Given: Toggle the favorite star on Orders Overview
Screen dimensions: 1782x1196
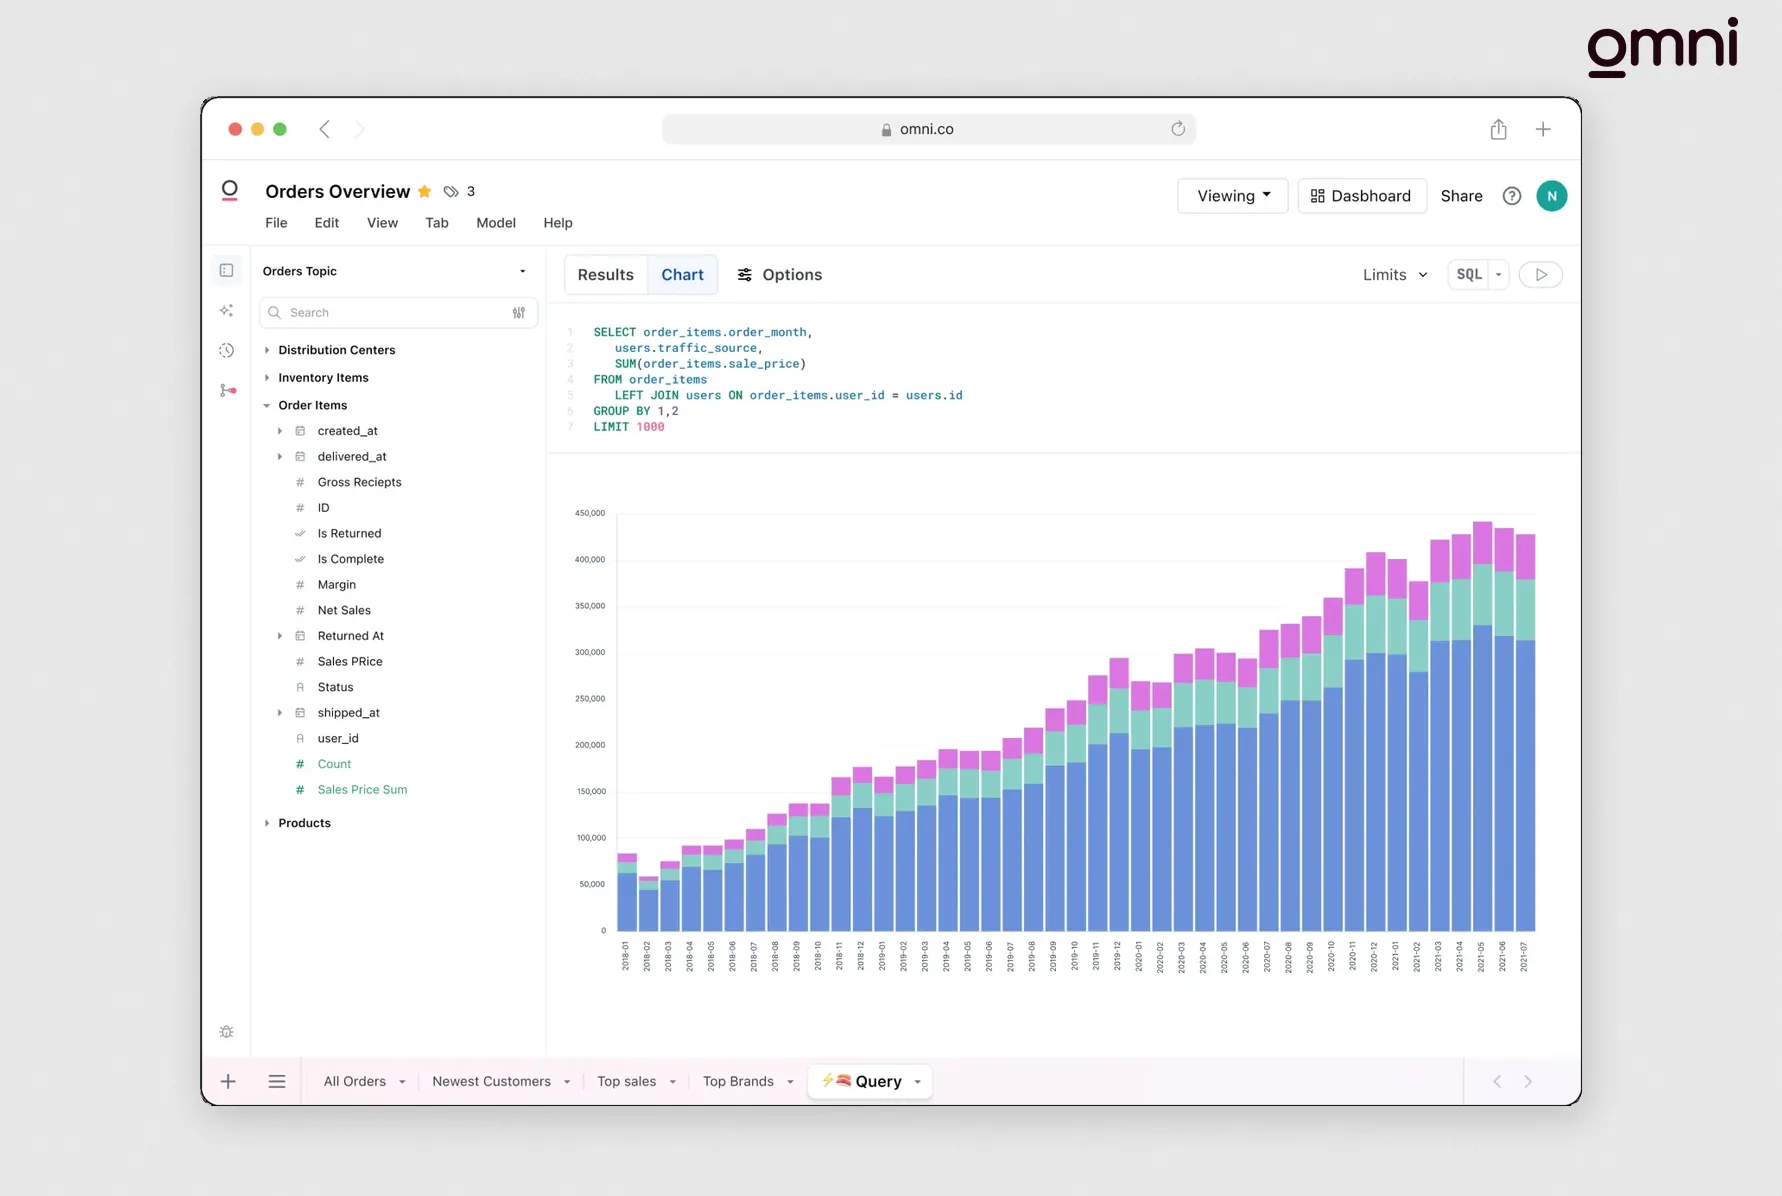Looking at the screenshot, I should [x=425, y=191].
